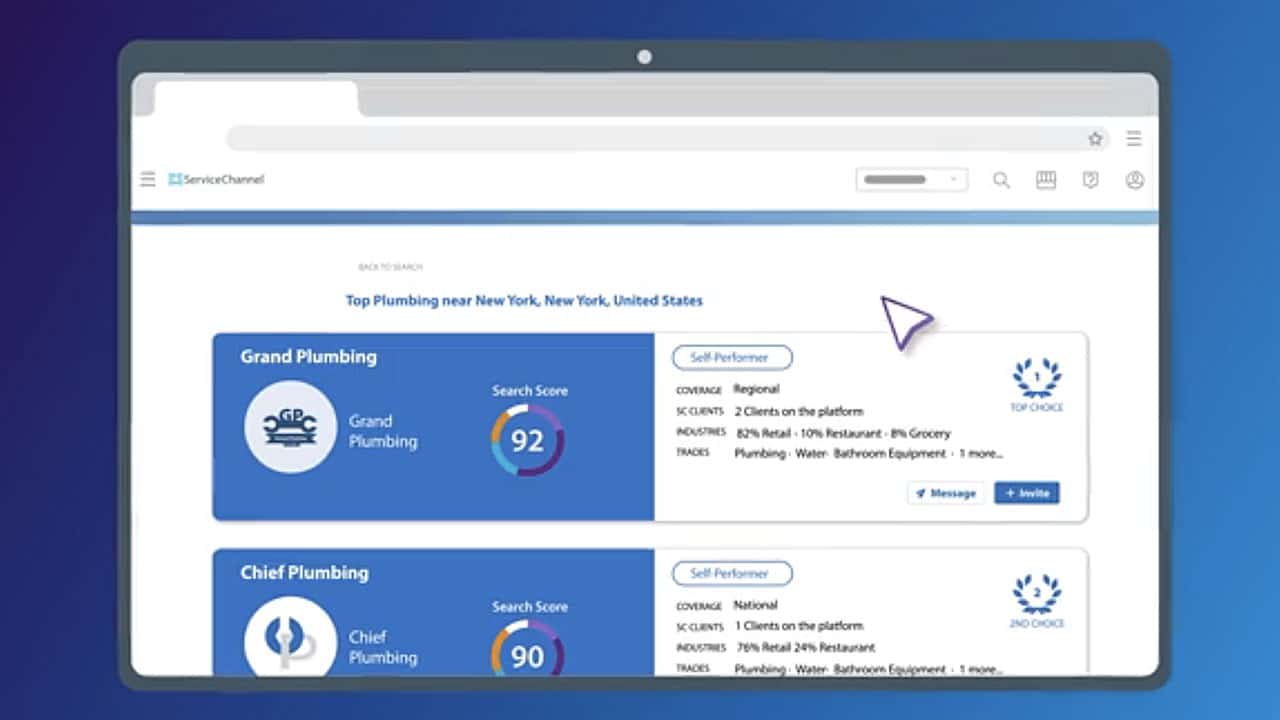
Task: Bookmark page with star icon
Action: 1095,139
